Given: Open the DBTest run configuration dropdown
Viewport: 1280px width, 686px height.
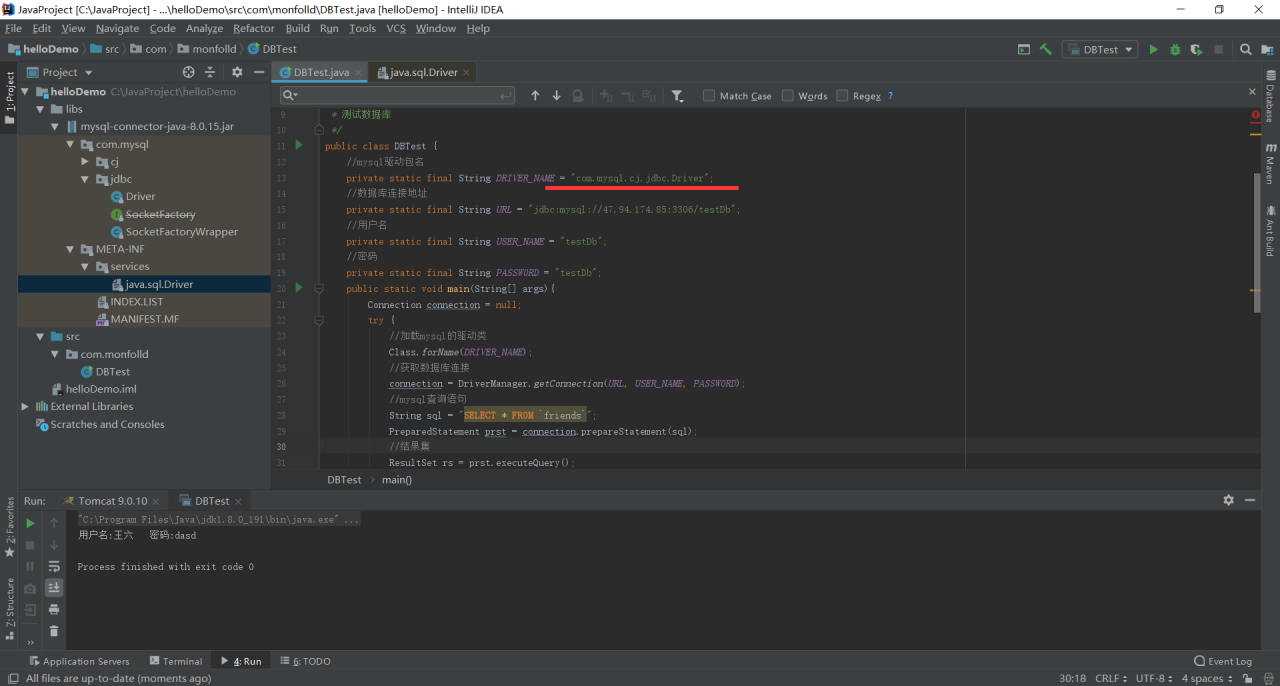Looking at the screenshot, I should click(1100, 49).
